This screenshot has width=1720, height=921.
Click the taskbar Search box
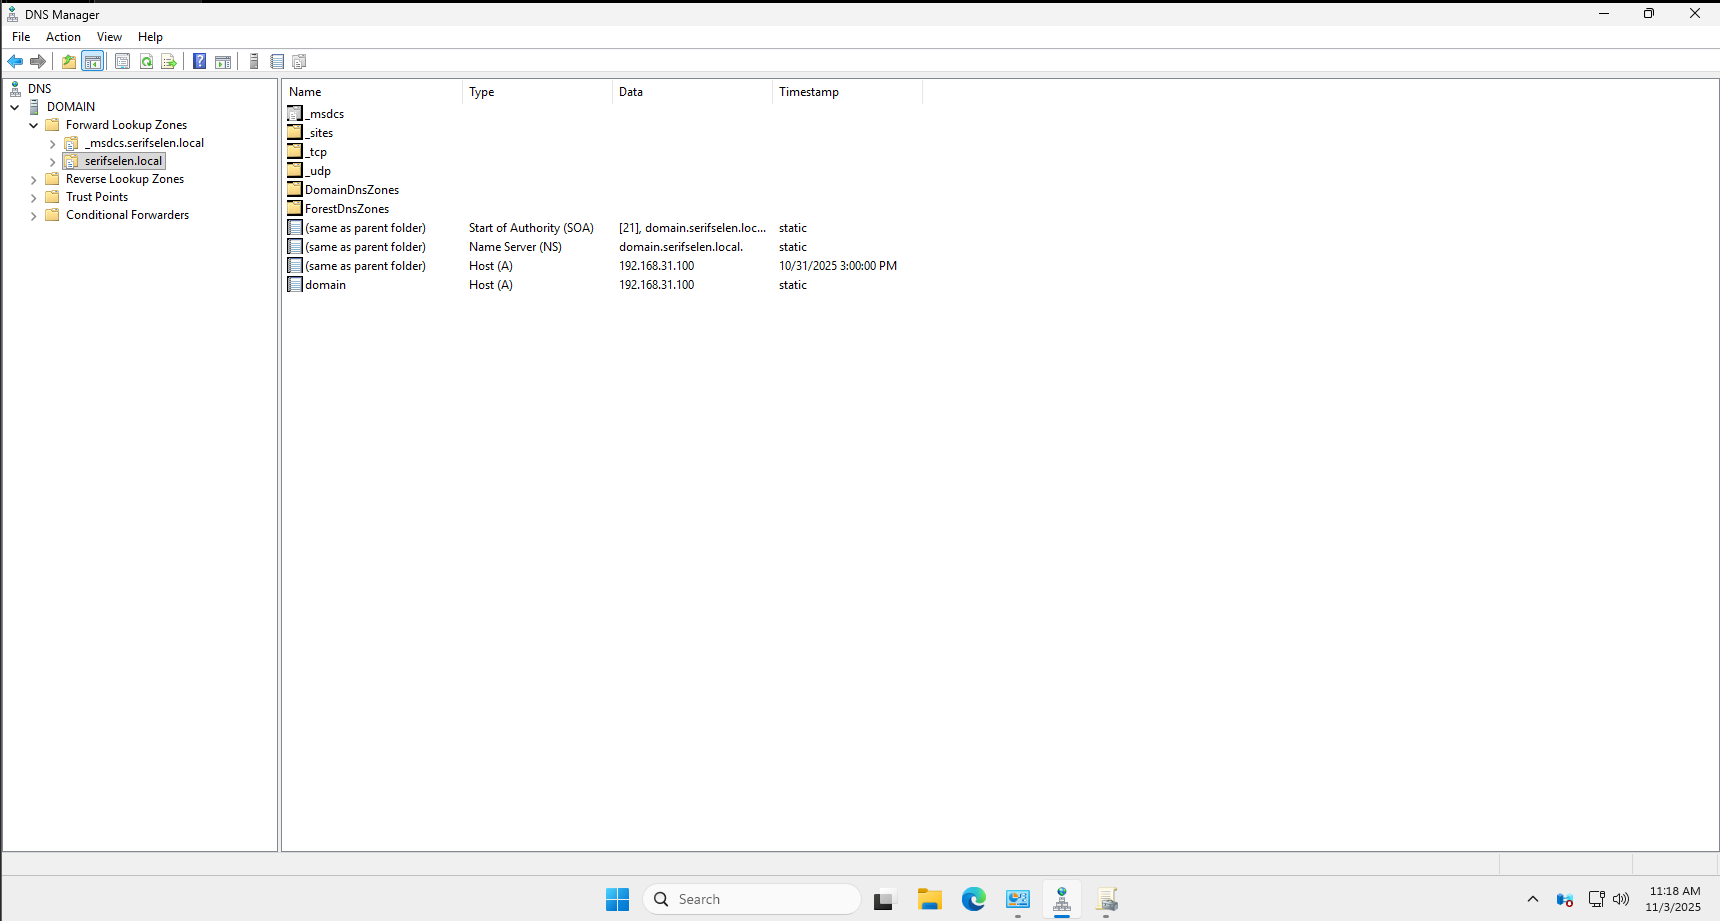752,899
